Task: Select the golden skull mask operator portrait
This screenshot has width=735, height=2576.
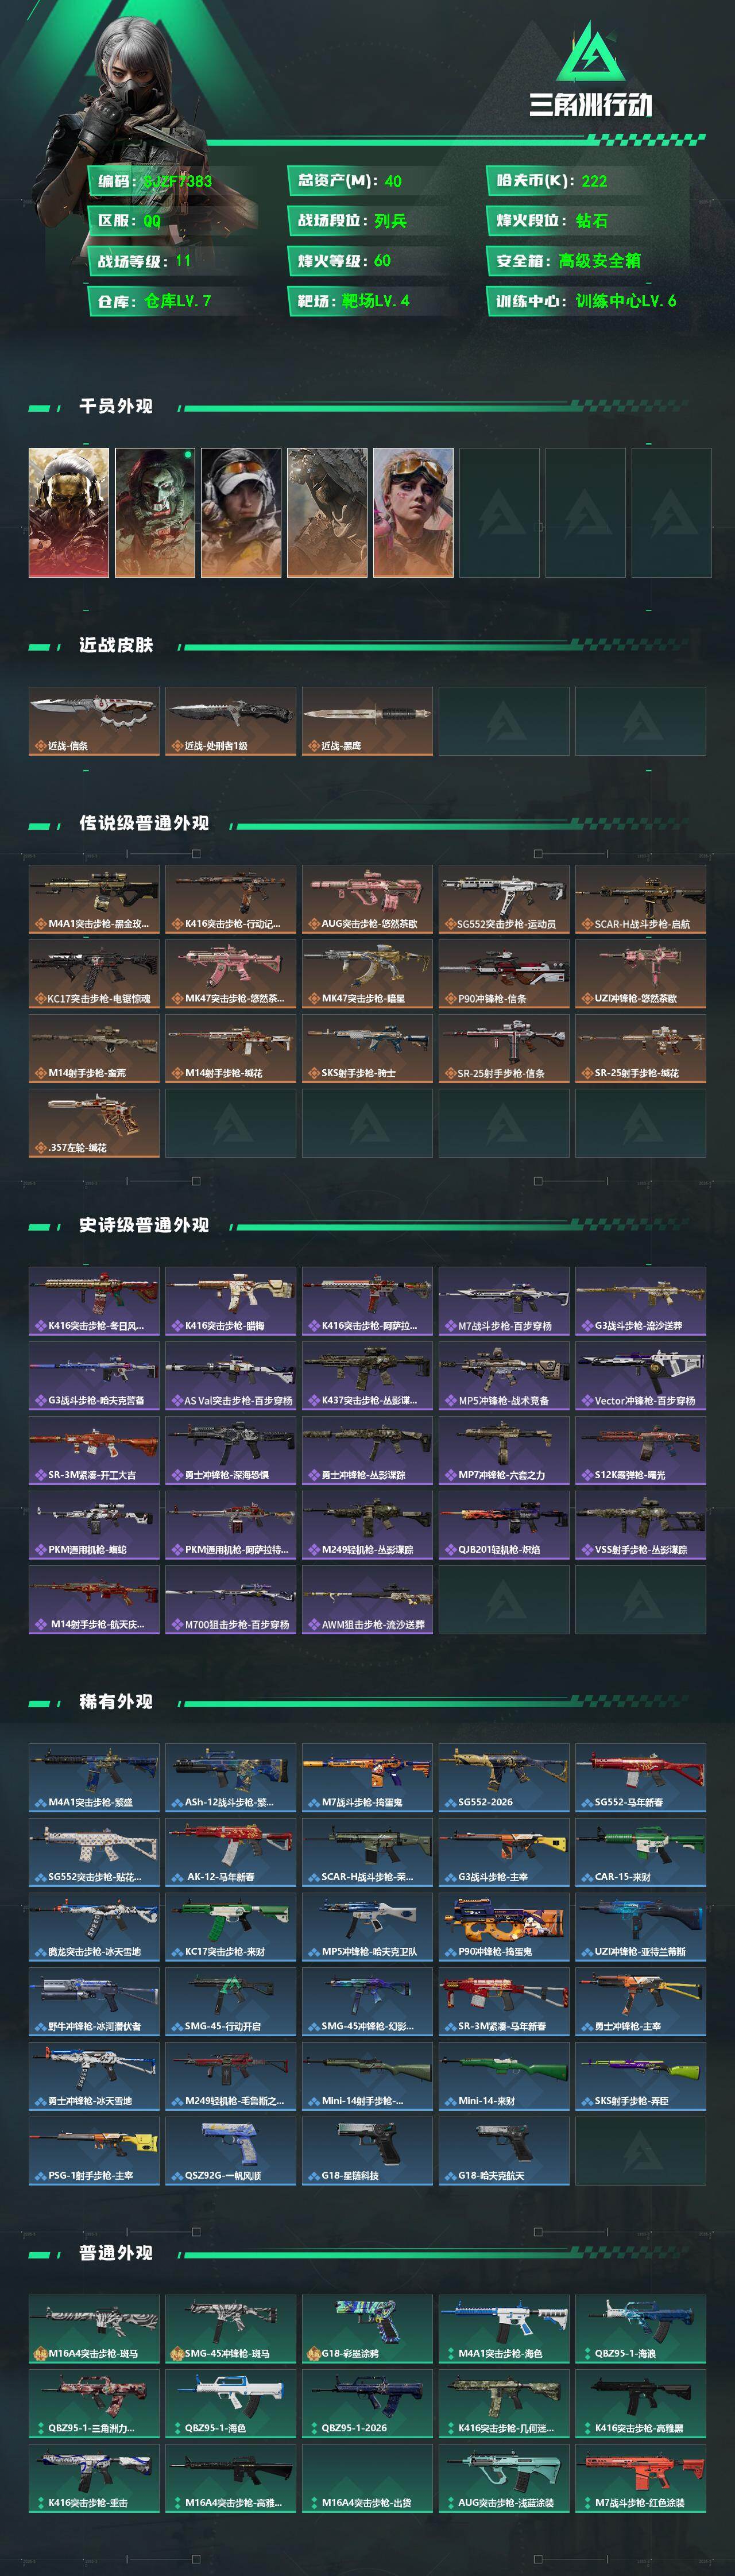Action: click(69, 512)
